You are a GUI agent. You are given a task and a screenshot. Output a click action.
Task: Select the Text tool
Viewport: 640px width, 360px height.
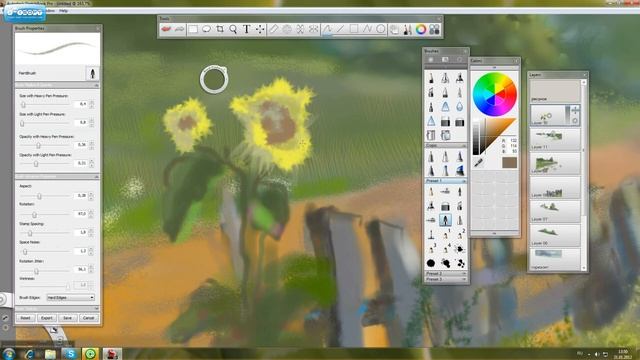coord(247,29)
